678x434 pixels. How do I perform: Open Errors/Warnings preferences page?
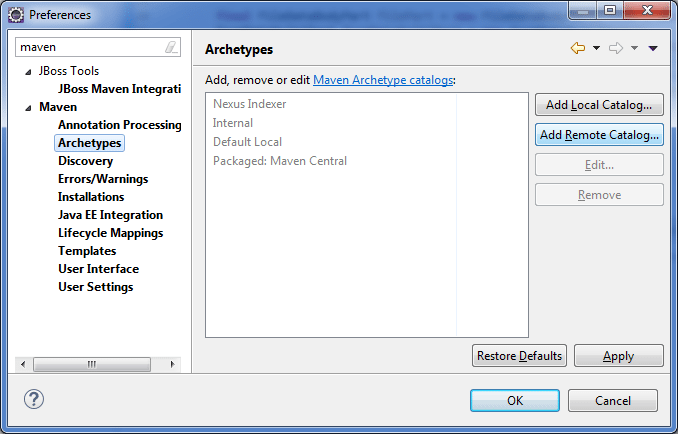pos(103,179)
